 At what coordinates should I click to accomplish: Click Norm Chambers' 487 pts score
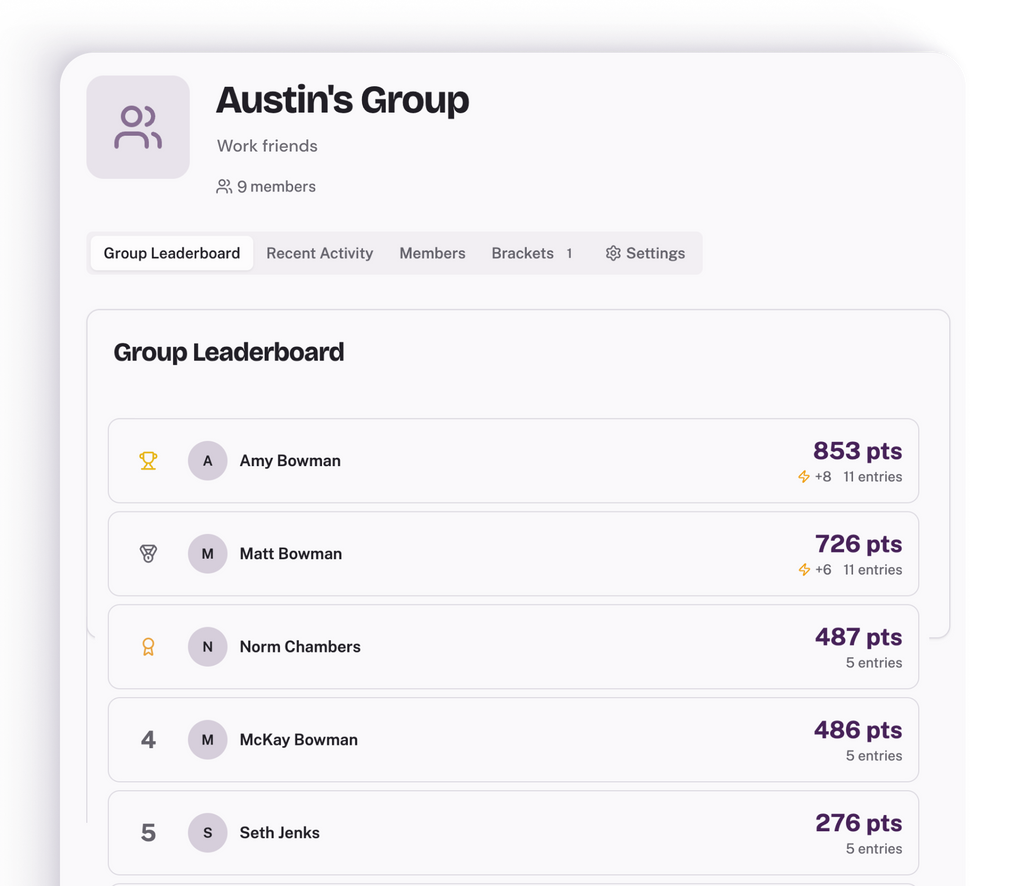pos(858,637)
